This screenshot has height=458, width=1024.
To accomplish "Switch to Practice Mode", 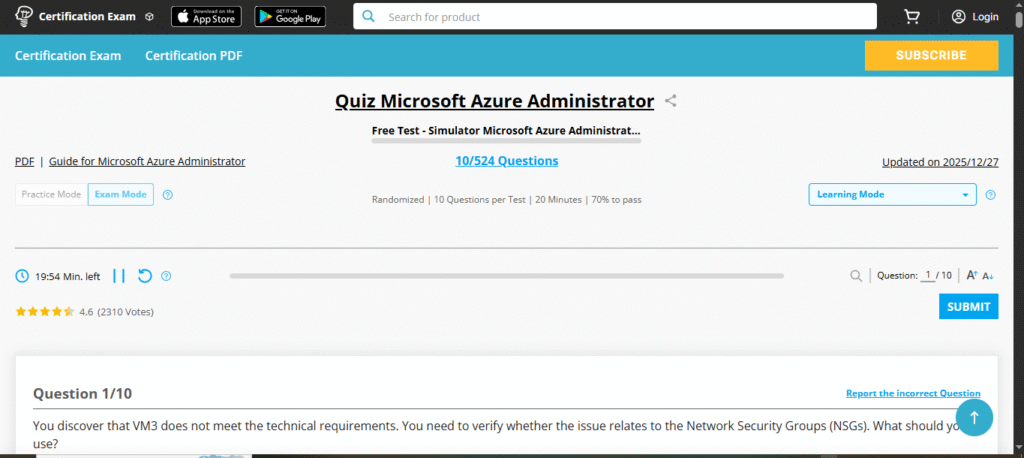I will click(x=51, y=195).
